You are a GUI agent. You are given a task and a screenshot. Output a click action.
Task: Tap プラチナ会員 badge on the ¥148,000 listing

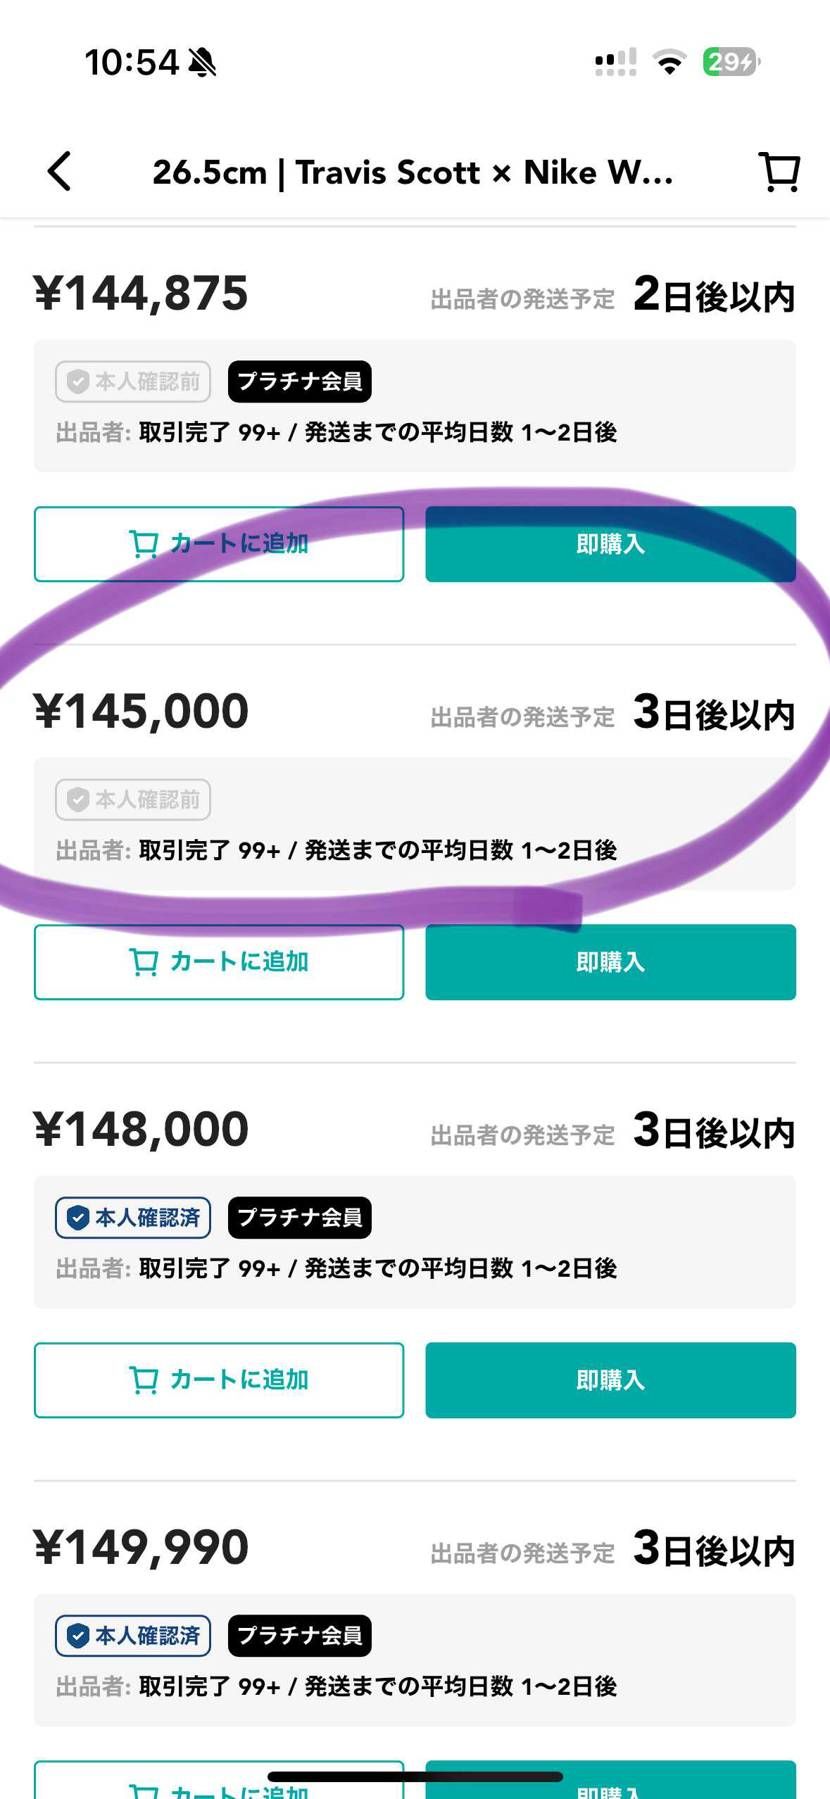(299, 1217)
